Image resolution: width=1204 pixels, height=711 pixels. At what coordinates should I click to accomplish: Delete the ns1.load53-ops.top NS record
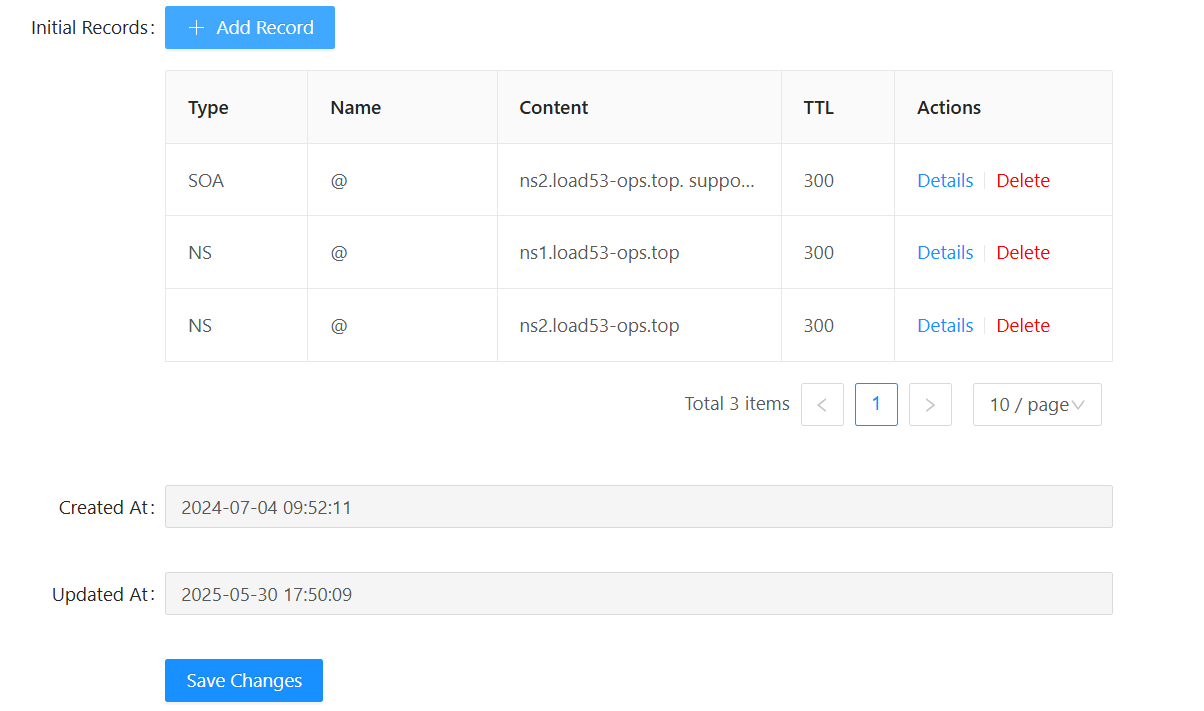[1023, 253]
